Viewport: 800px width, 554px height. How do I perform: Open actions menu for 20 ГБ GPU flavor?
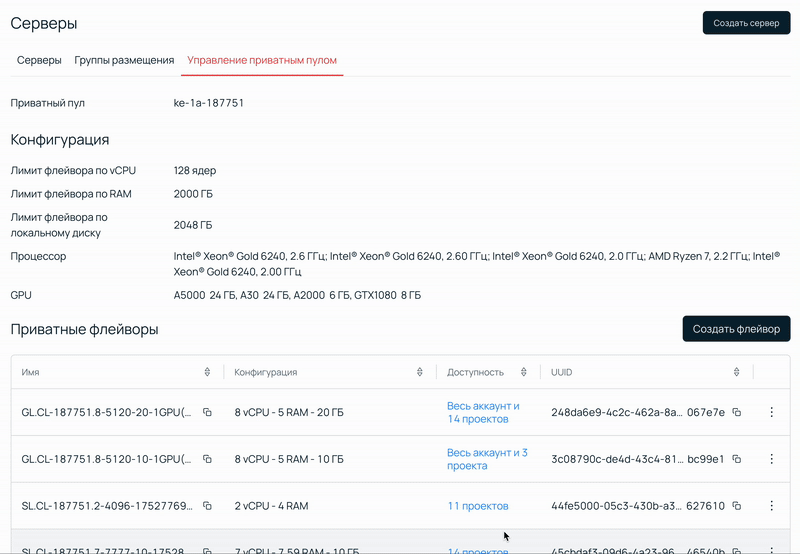click(771, 412)
